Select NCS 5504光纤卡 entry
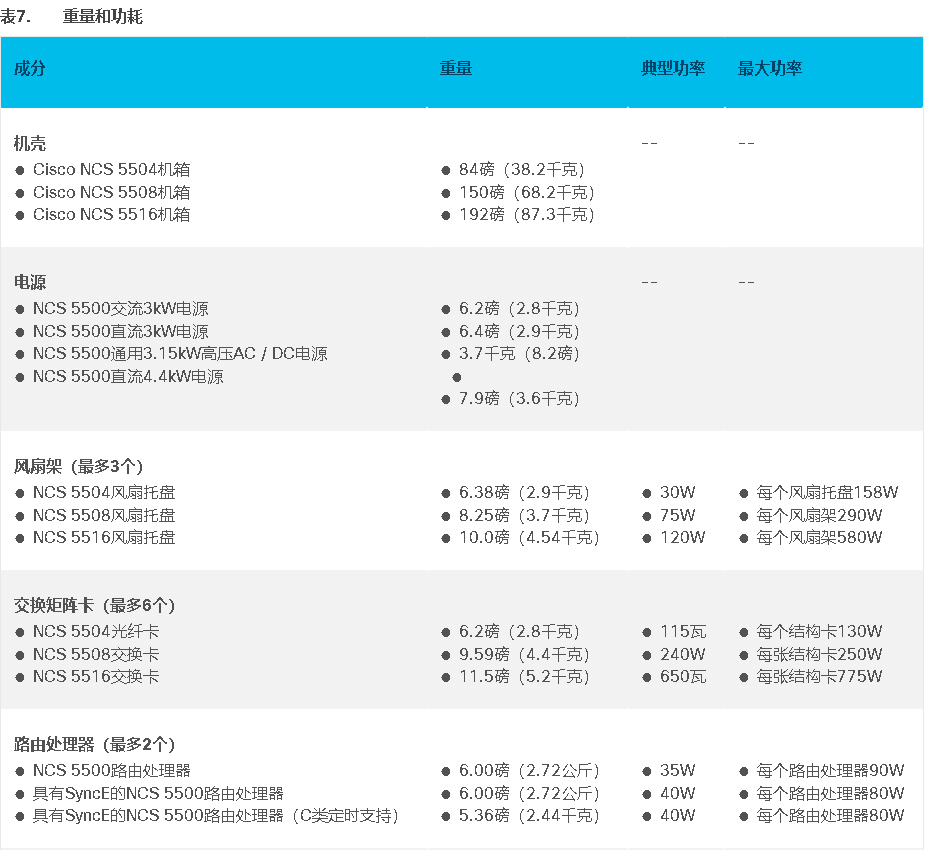 coord(96,632)
